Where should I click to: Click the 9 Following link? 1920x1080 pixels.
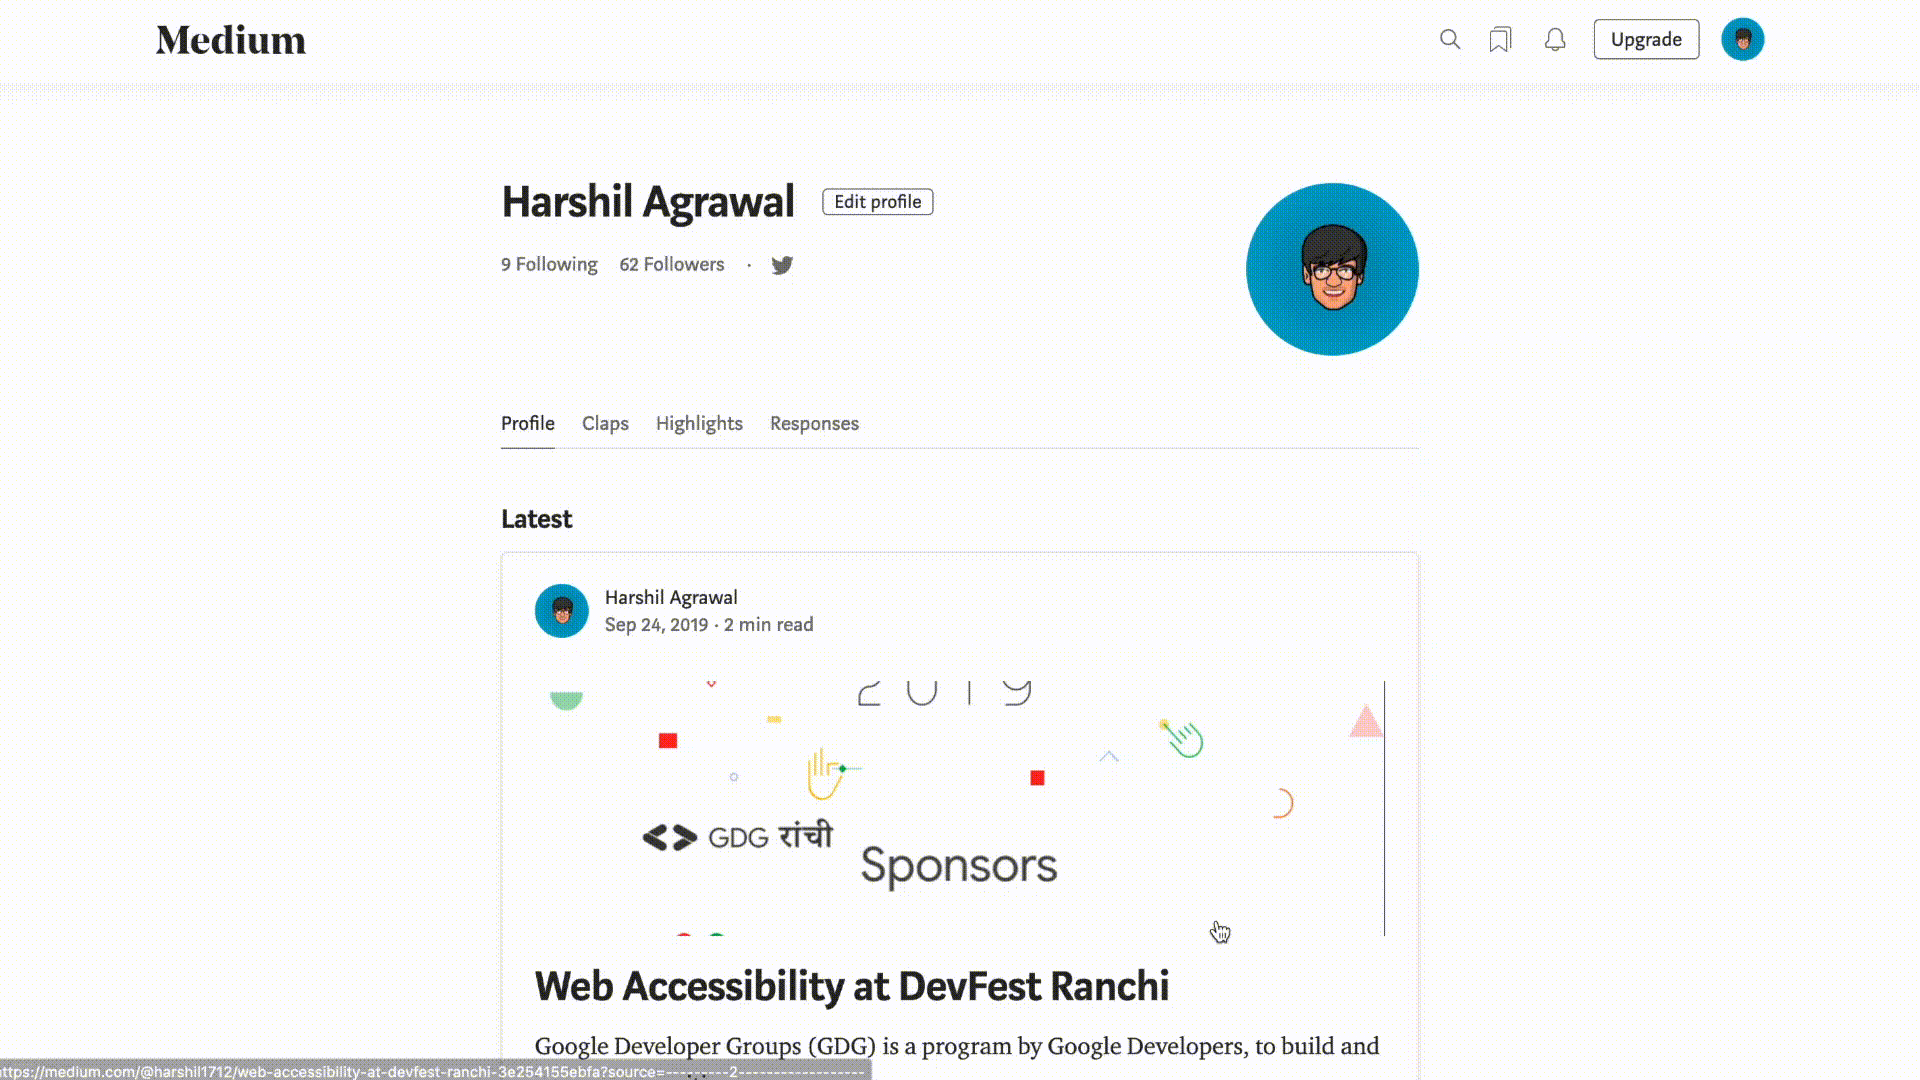click(x=549, y=262)
